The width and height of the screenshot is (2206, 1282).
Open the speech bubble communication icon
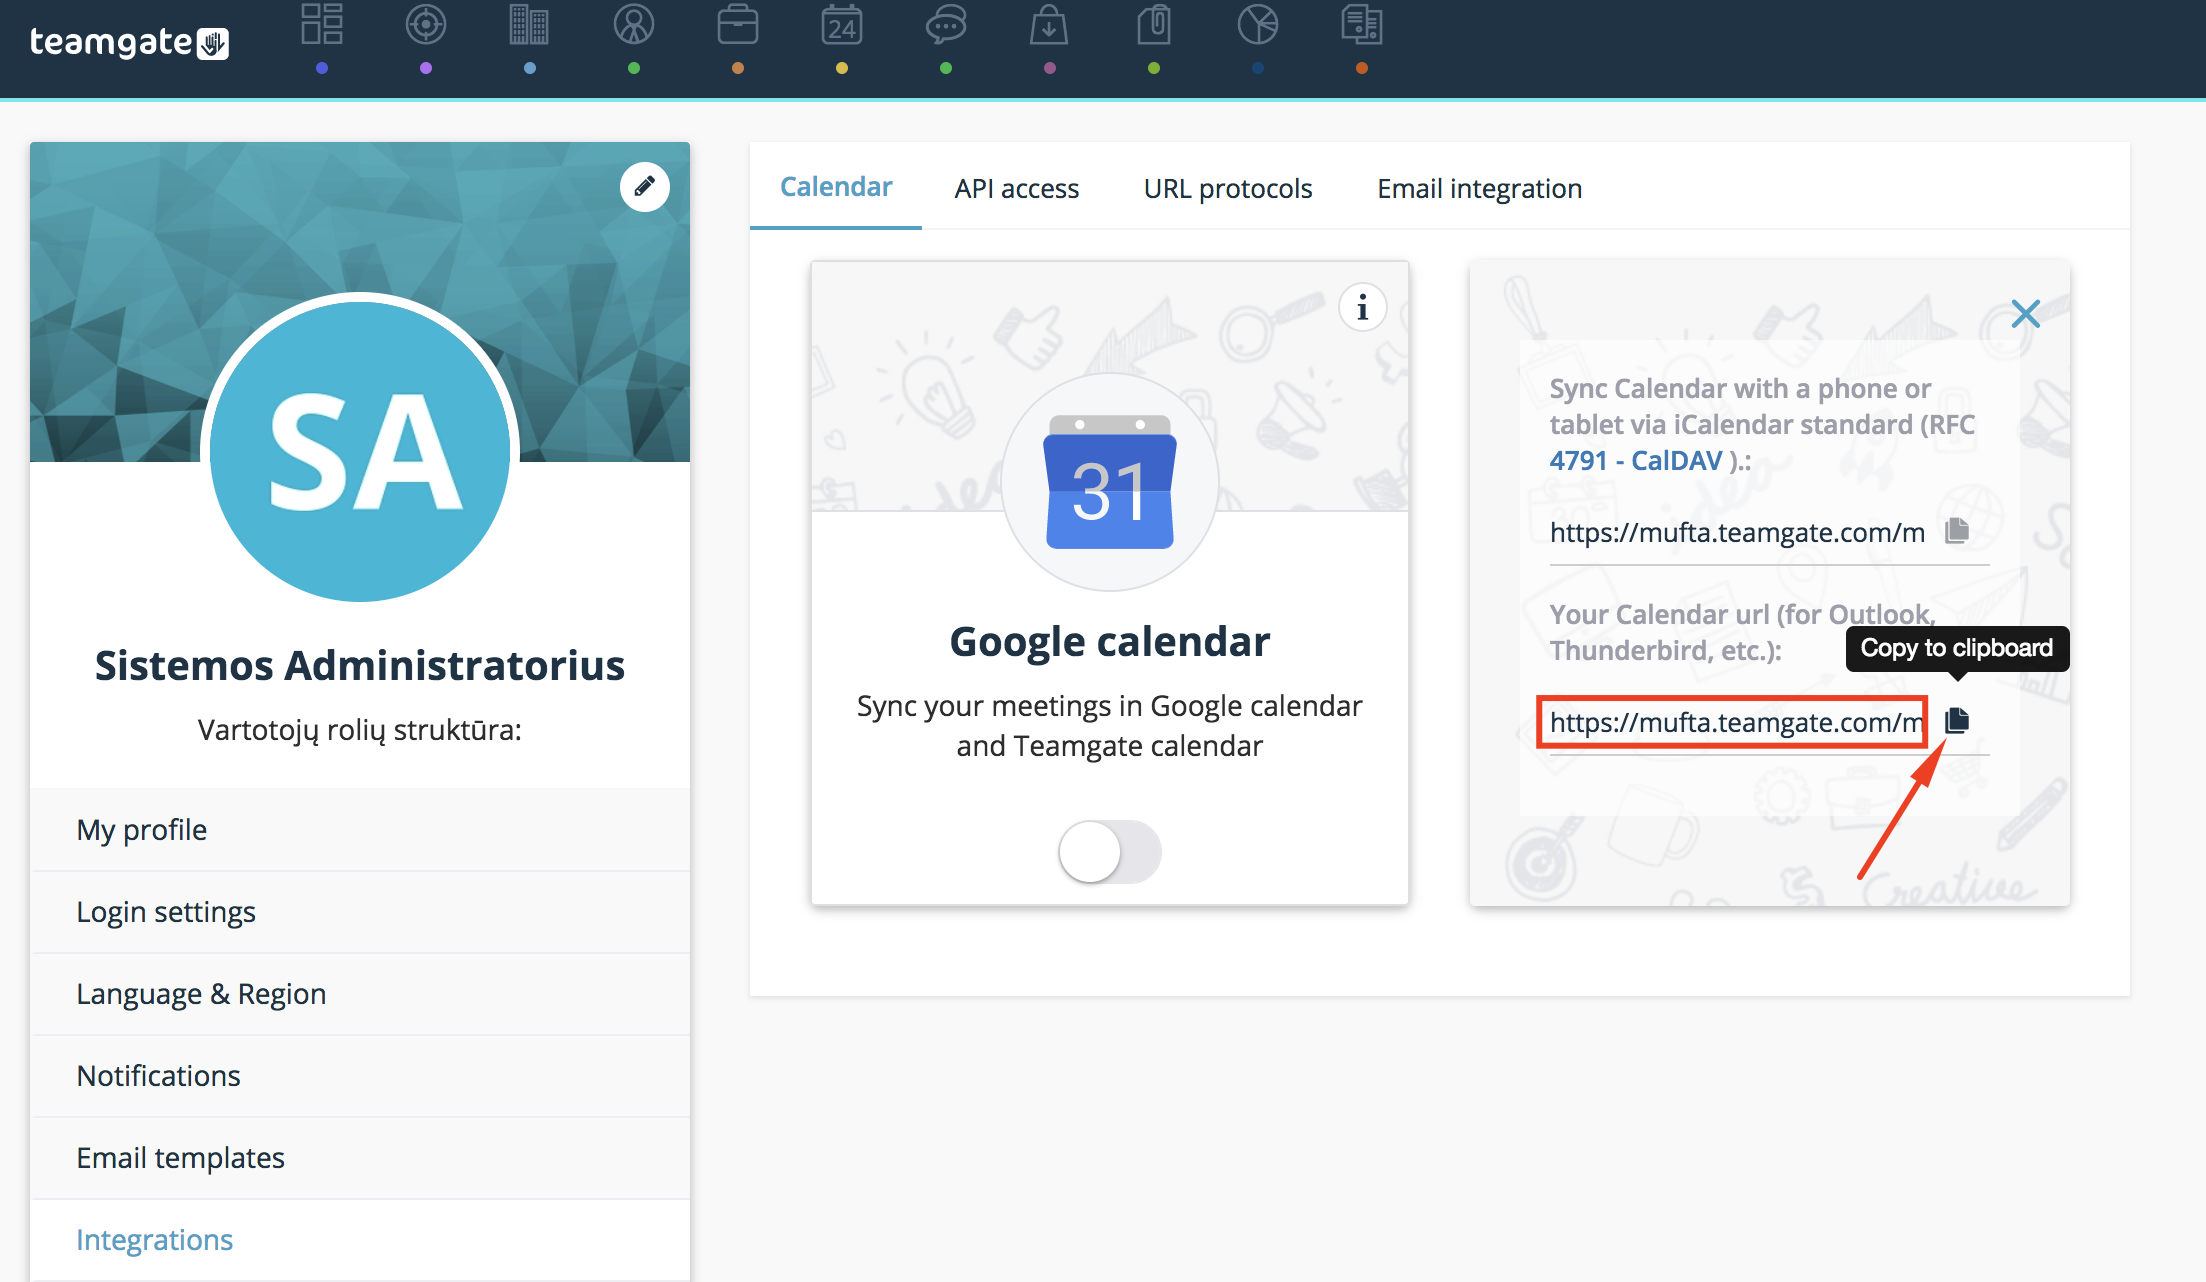pyautogui.click(x=946, y=25)
